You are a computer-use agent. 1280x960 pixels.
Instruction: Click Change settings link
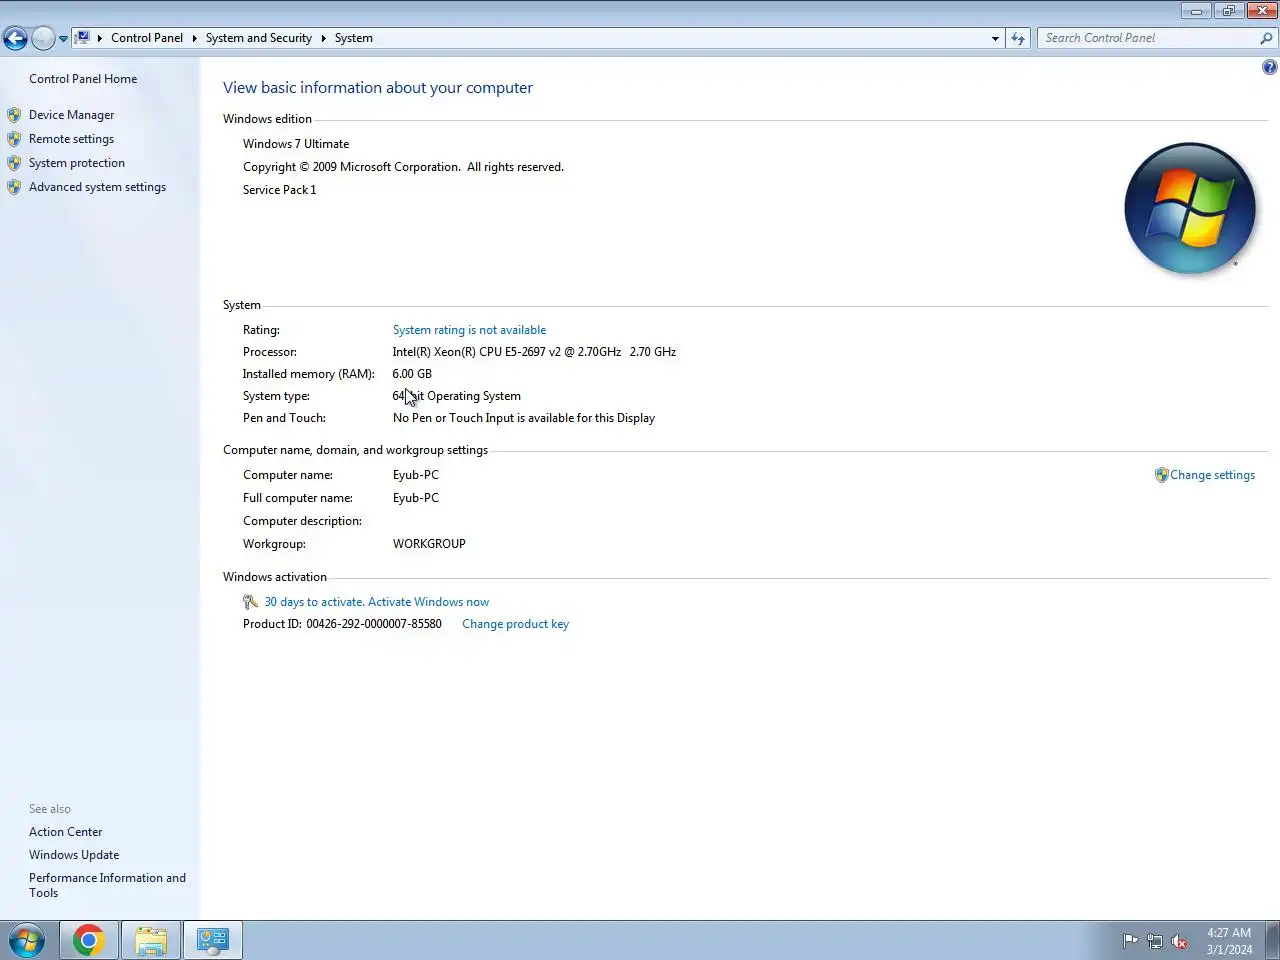click(1212, 475)
